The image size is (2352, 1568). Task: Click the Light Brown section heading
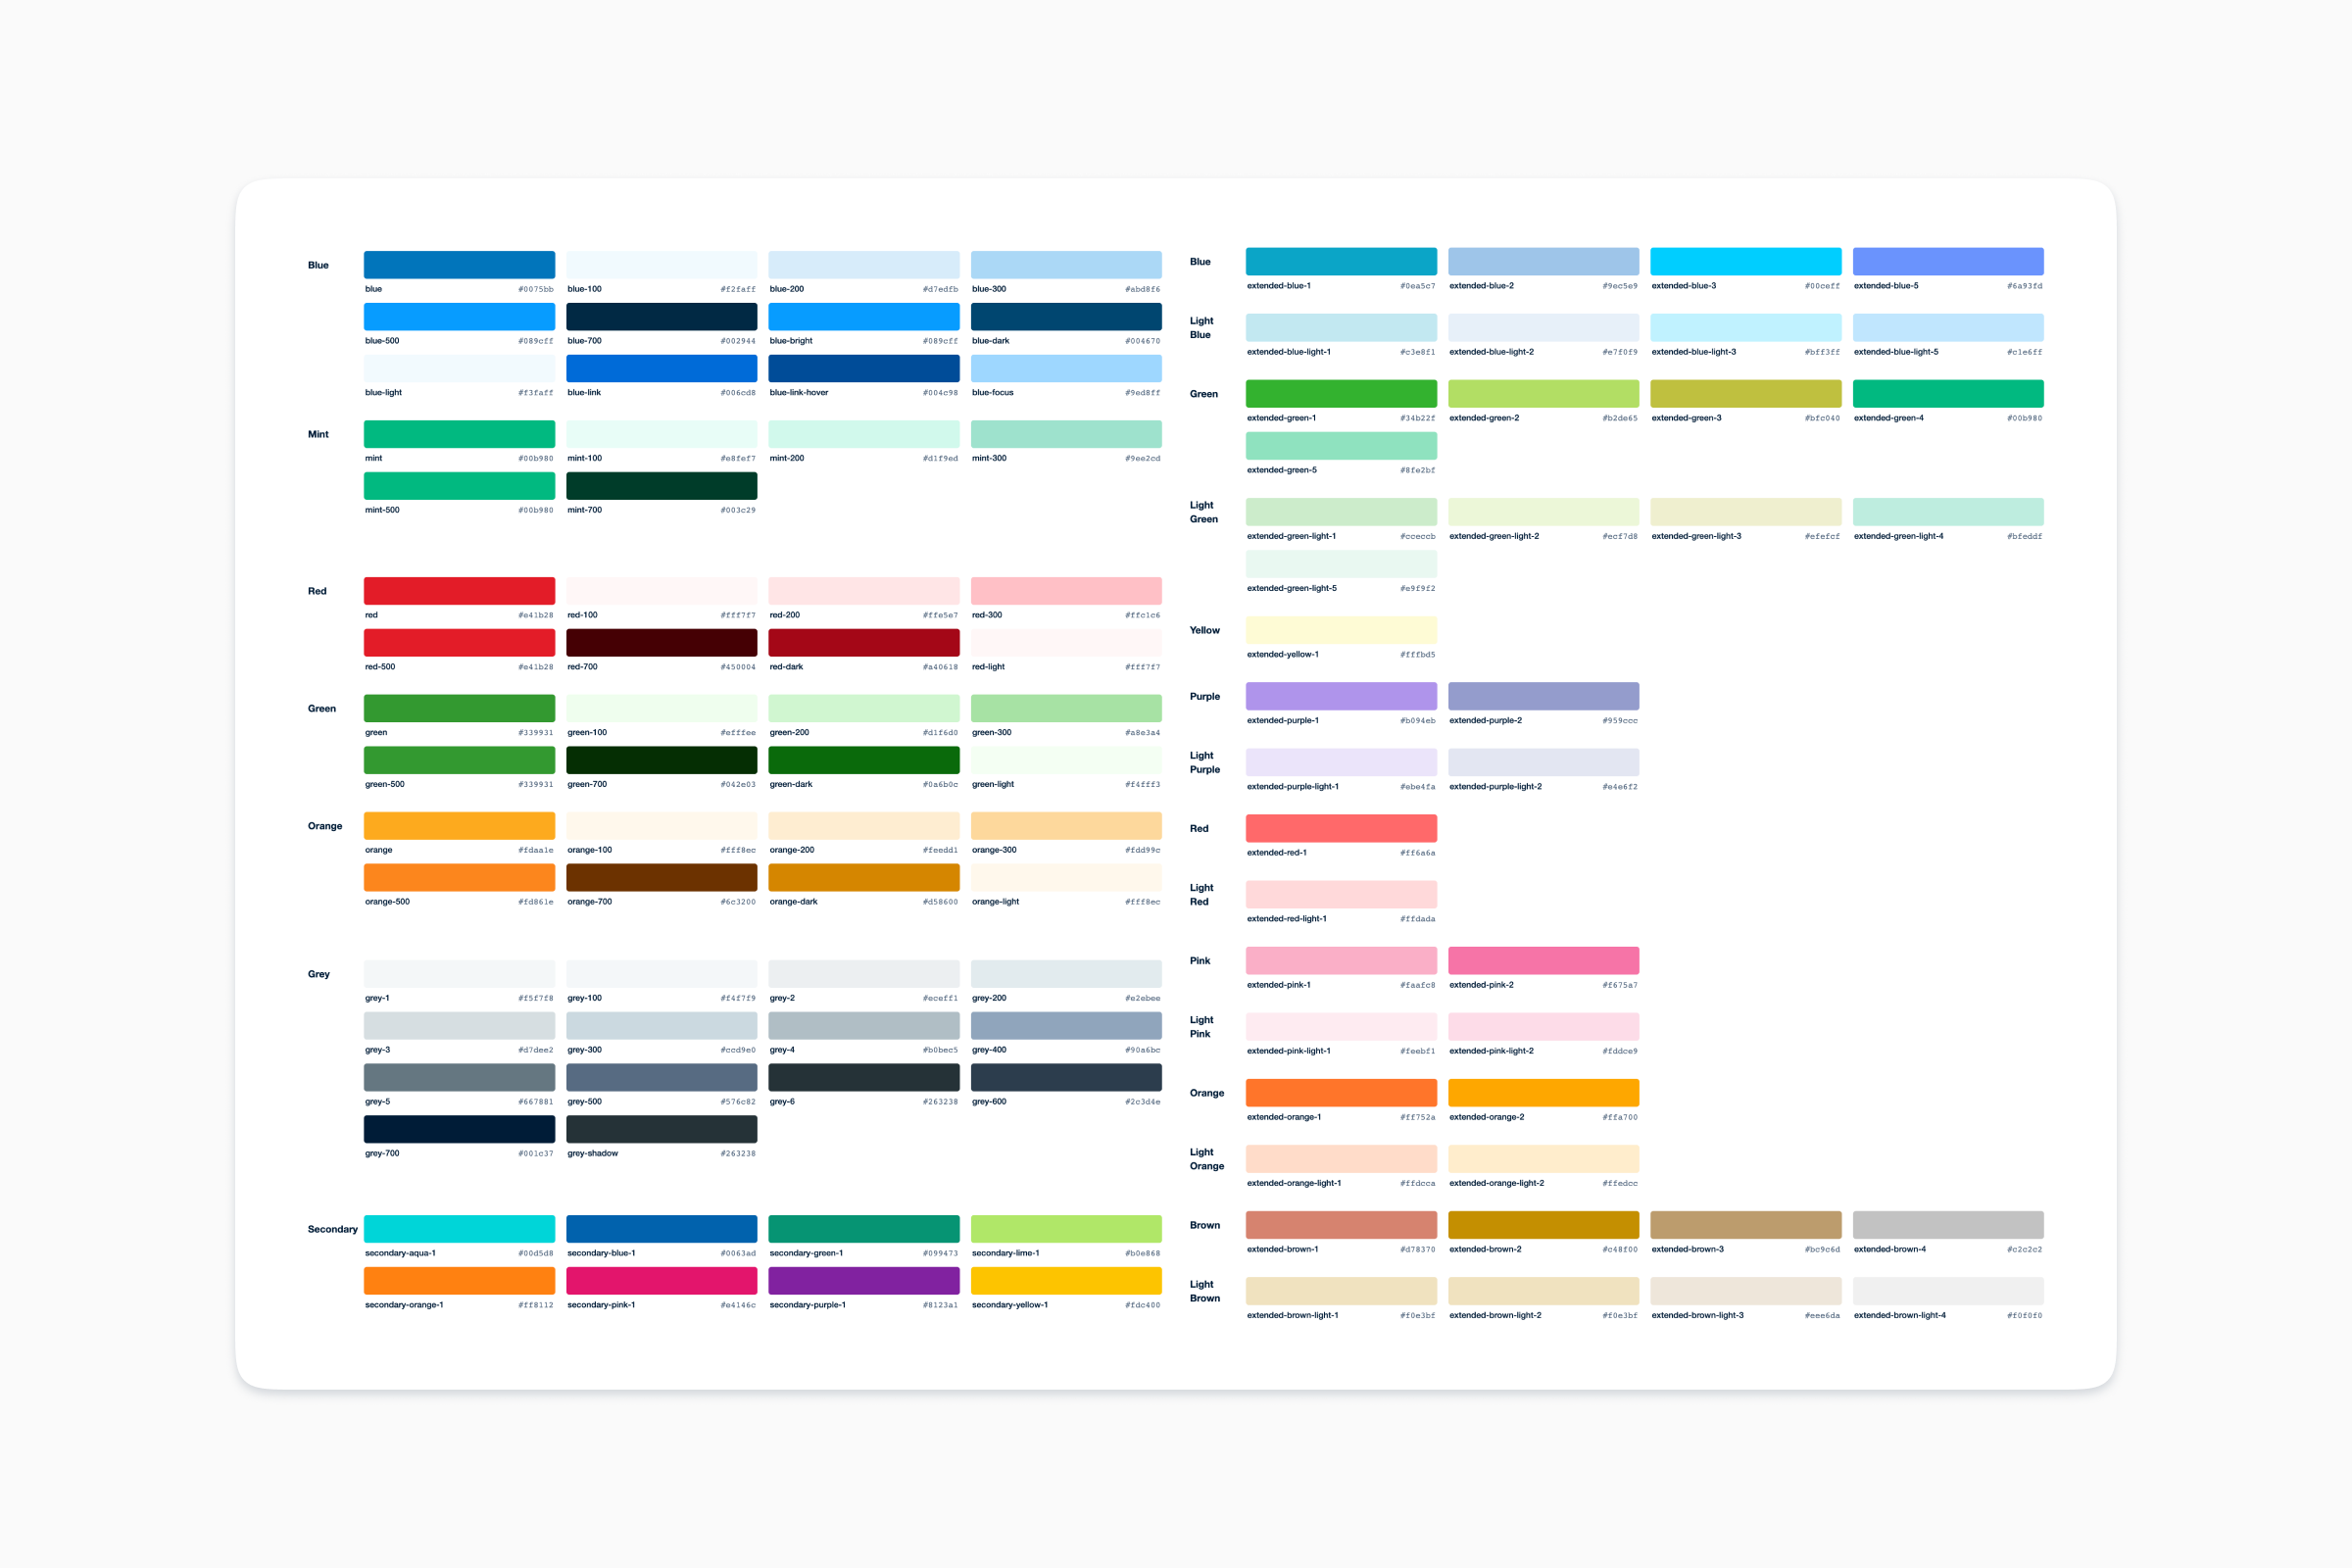tap(1204, 1291)
